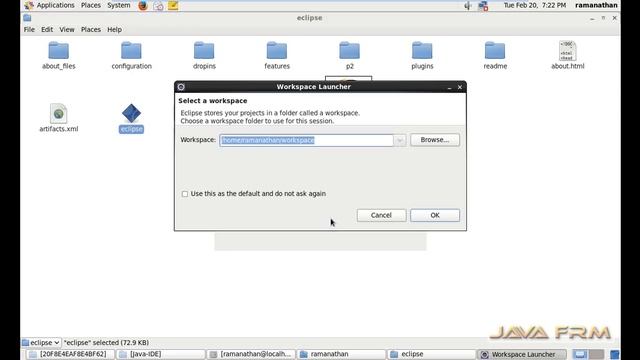Open the Help menu
This screenshot has width=640, height=360.
114,30
